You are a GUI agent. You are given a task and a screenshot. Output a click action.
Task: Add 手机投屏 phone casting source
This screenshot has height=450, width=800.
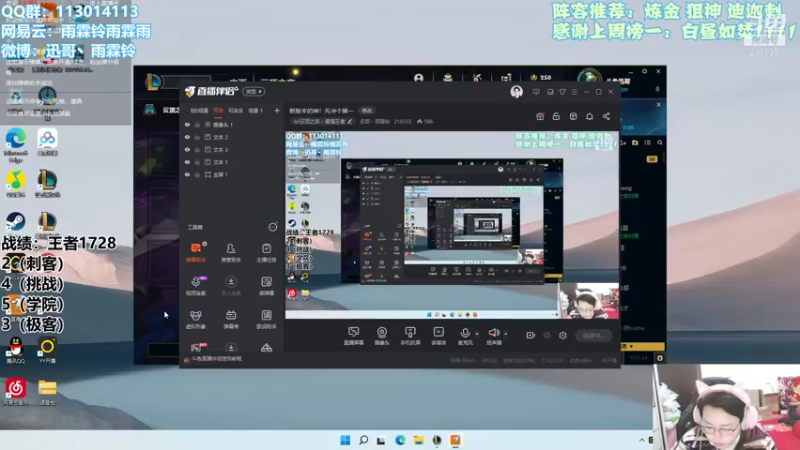410,336
